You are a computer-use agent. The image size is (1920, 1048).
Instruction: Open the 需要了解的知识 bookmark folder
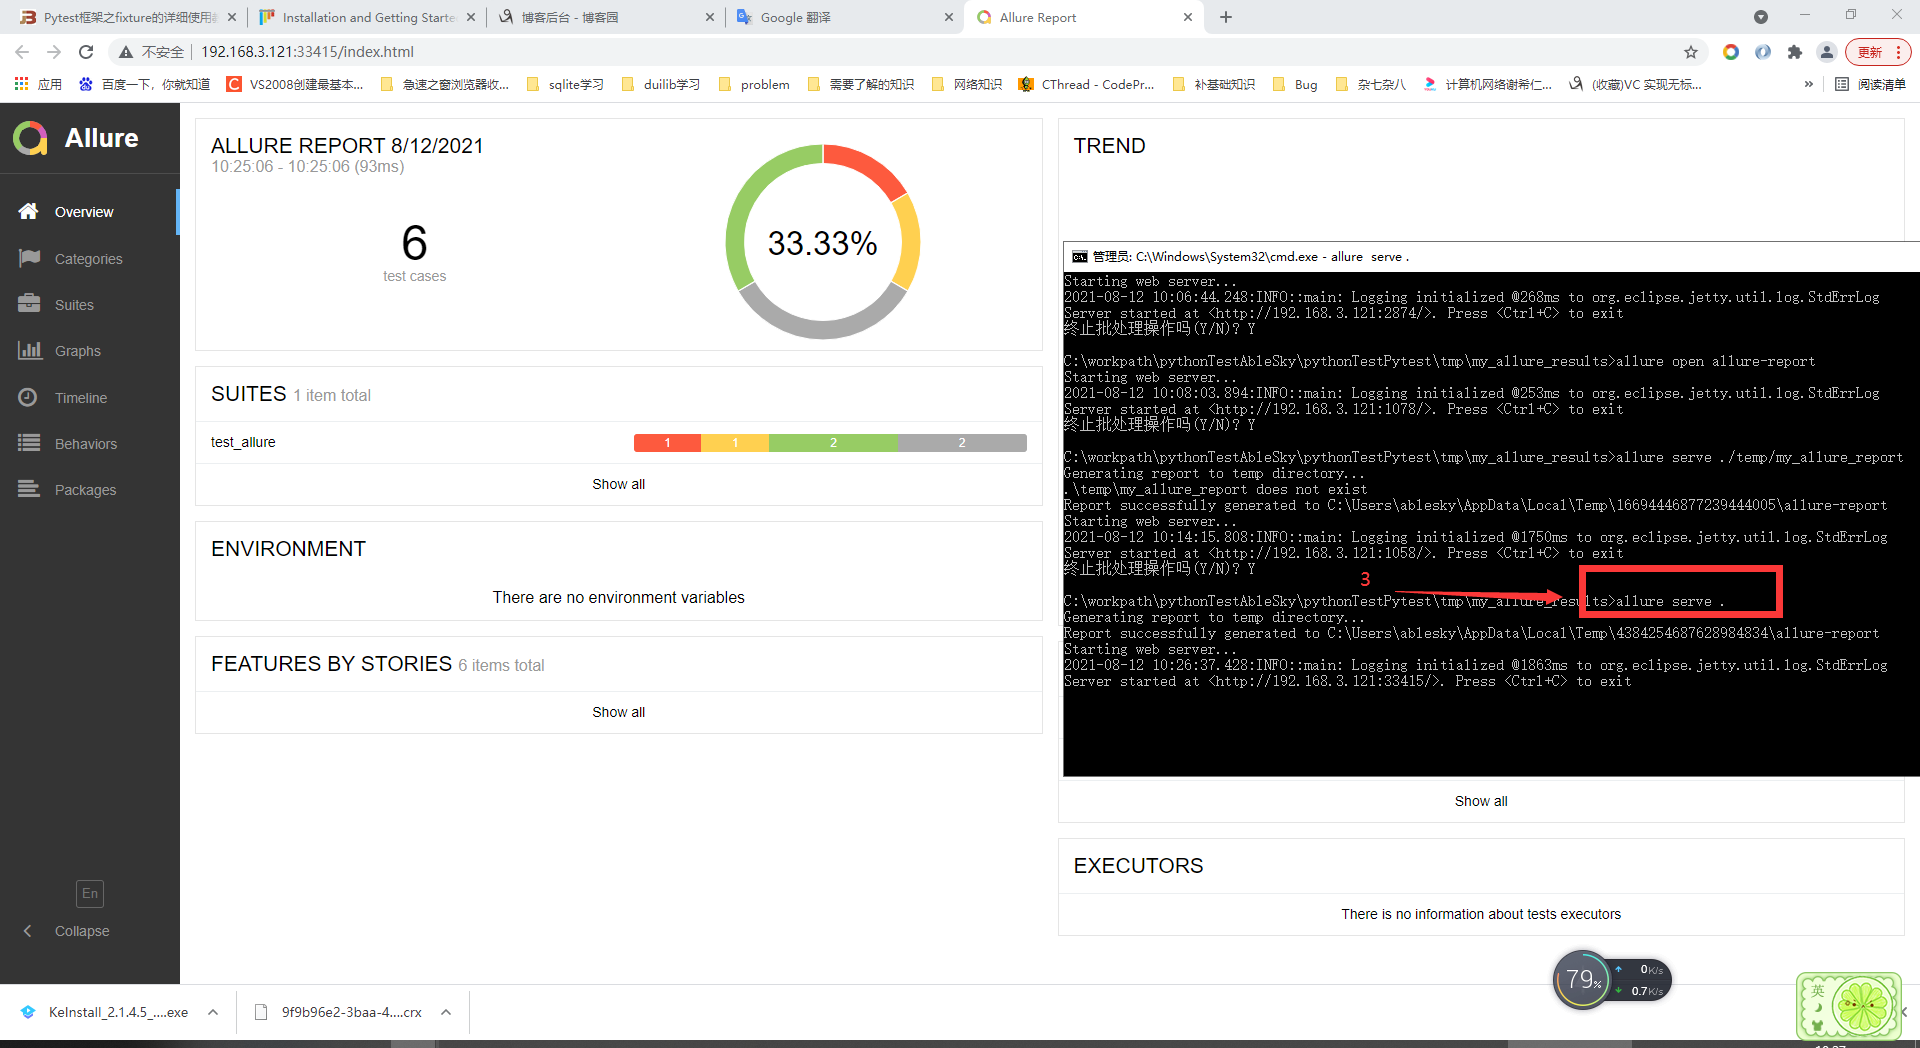pos(860,84)
